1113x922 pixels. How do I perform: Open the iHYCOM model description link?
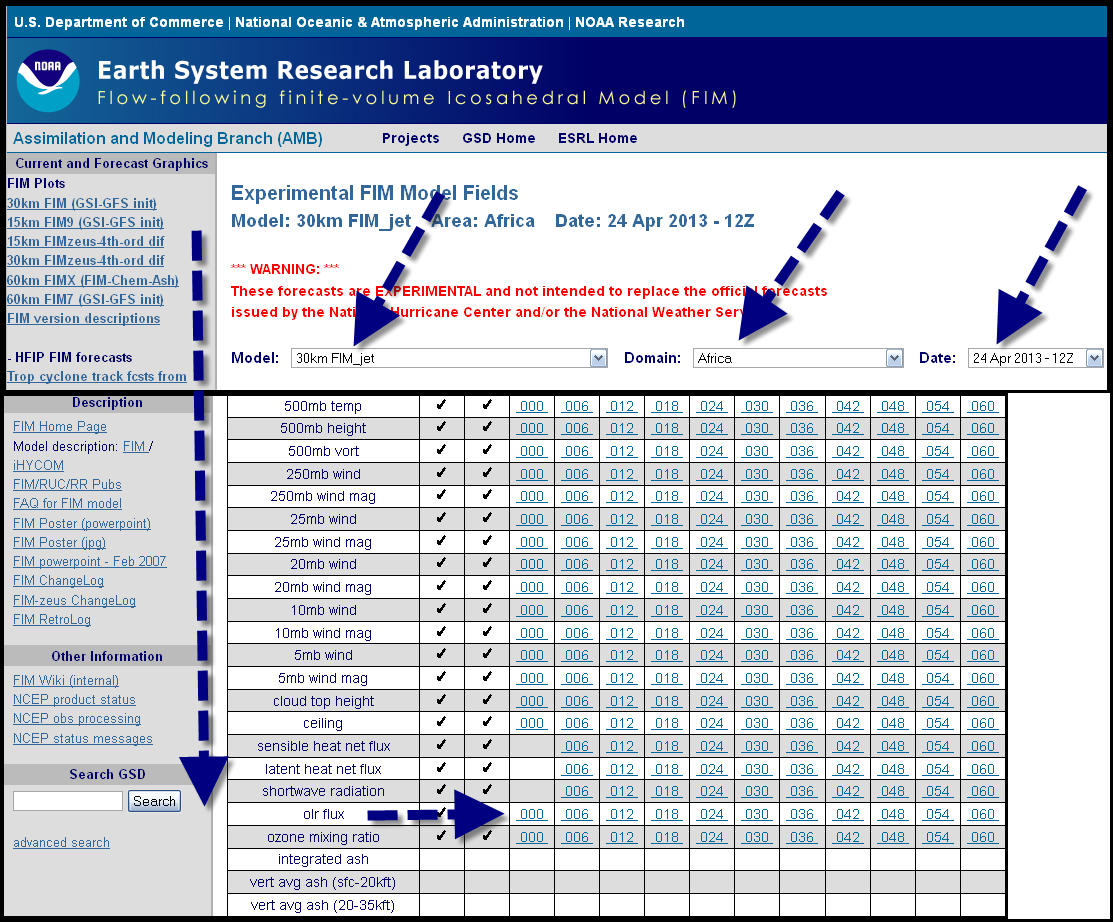click(x=38, y=466)
